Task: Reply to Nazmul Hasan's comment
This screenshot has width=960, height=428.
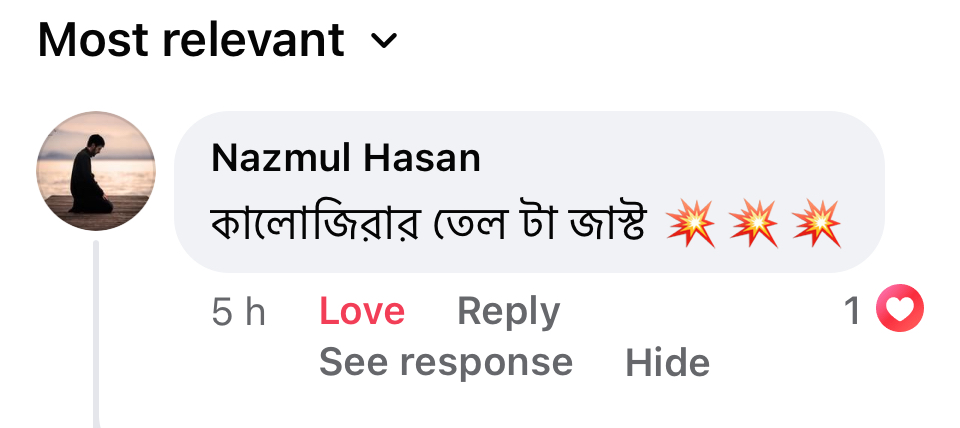Action: [508, 312]
